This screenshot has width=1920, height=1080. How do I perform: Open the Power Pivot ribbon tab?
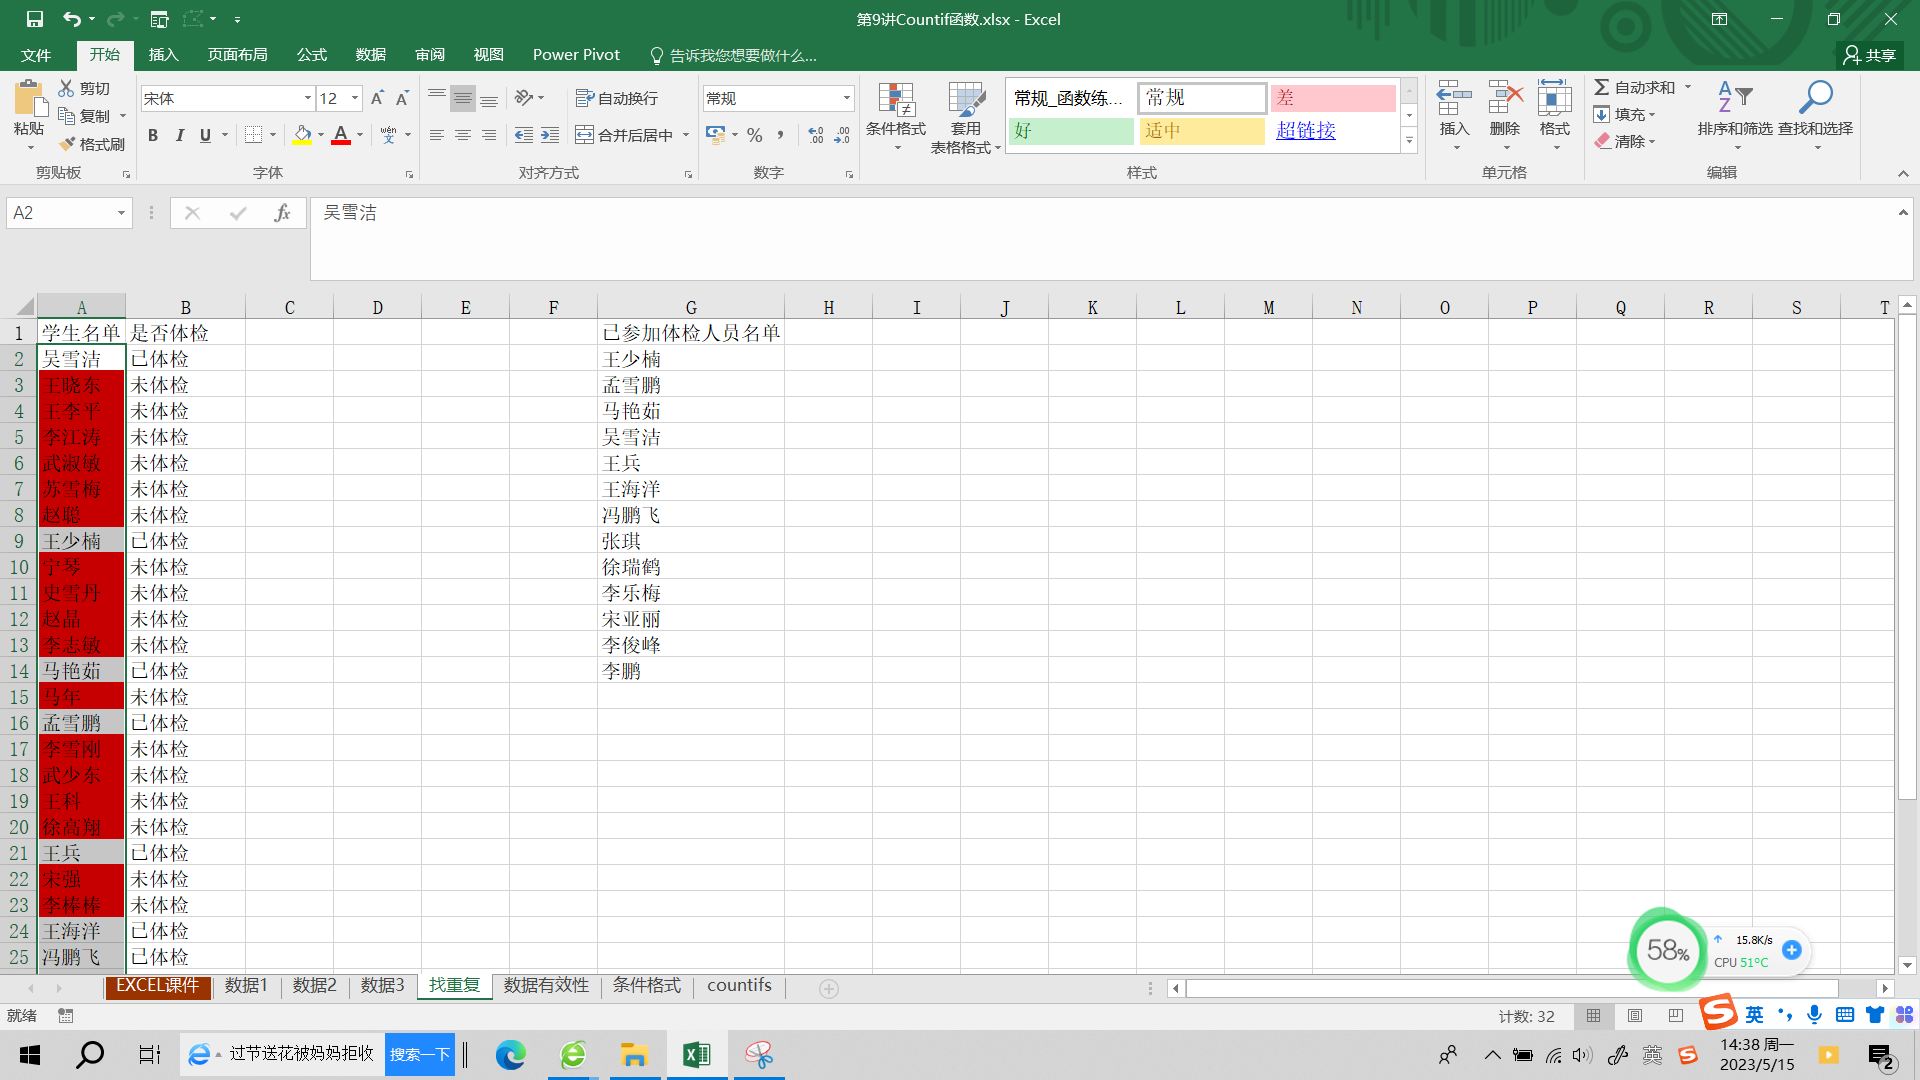click(576, 55)
